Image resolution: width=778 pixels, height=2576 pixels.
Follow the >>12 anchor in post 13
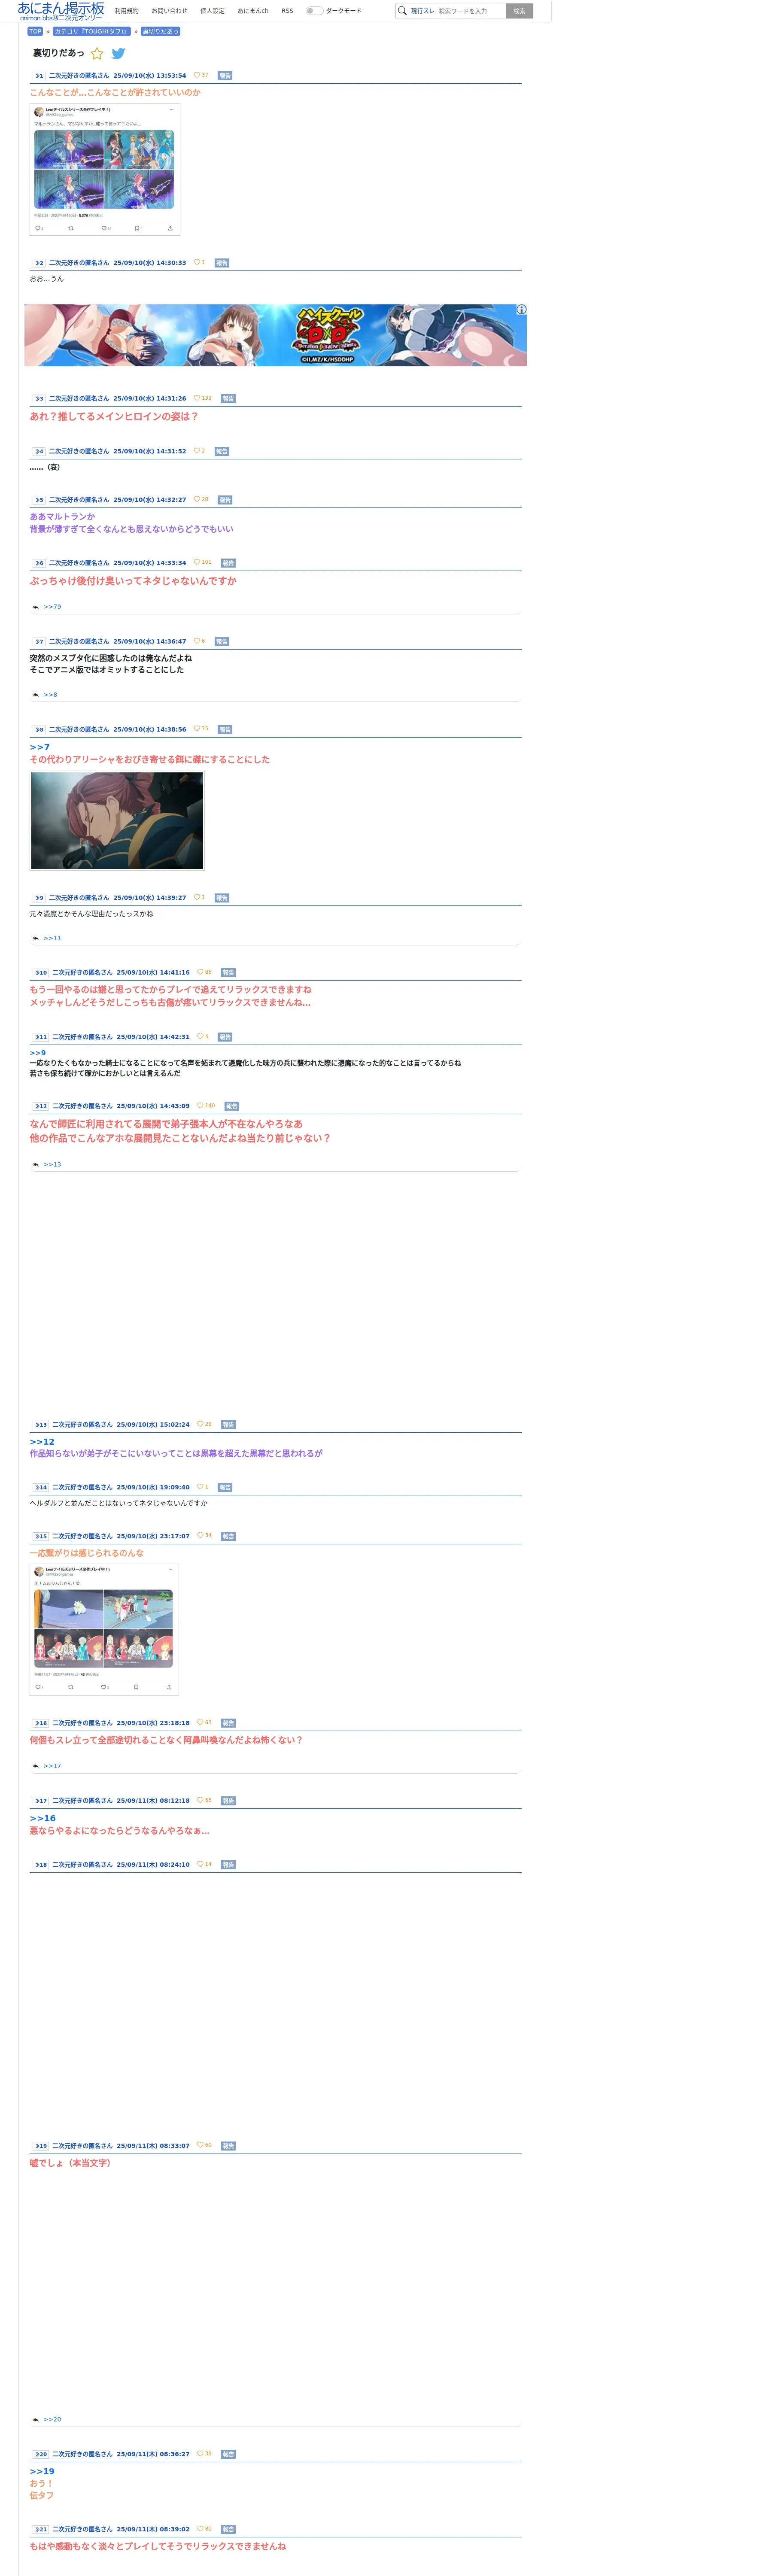point(42,1442)
